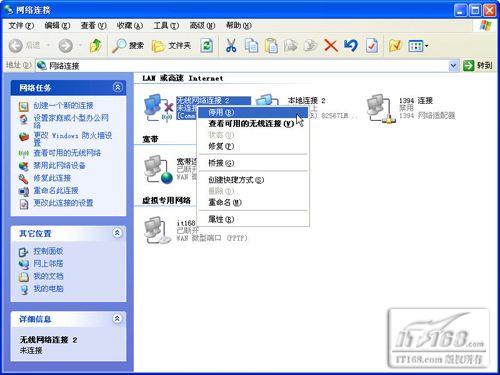Click 修复此连接 link
500x375 pixels.
[x=52, y=178]
